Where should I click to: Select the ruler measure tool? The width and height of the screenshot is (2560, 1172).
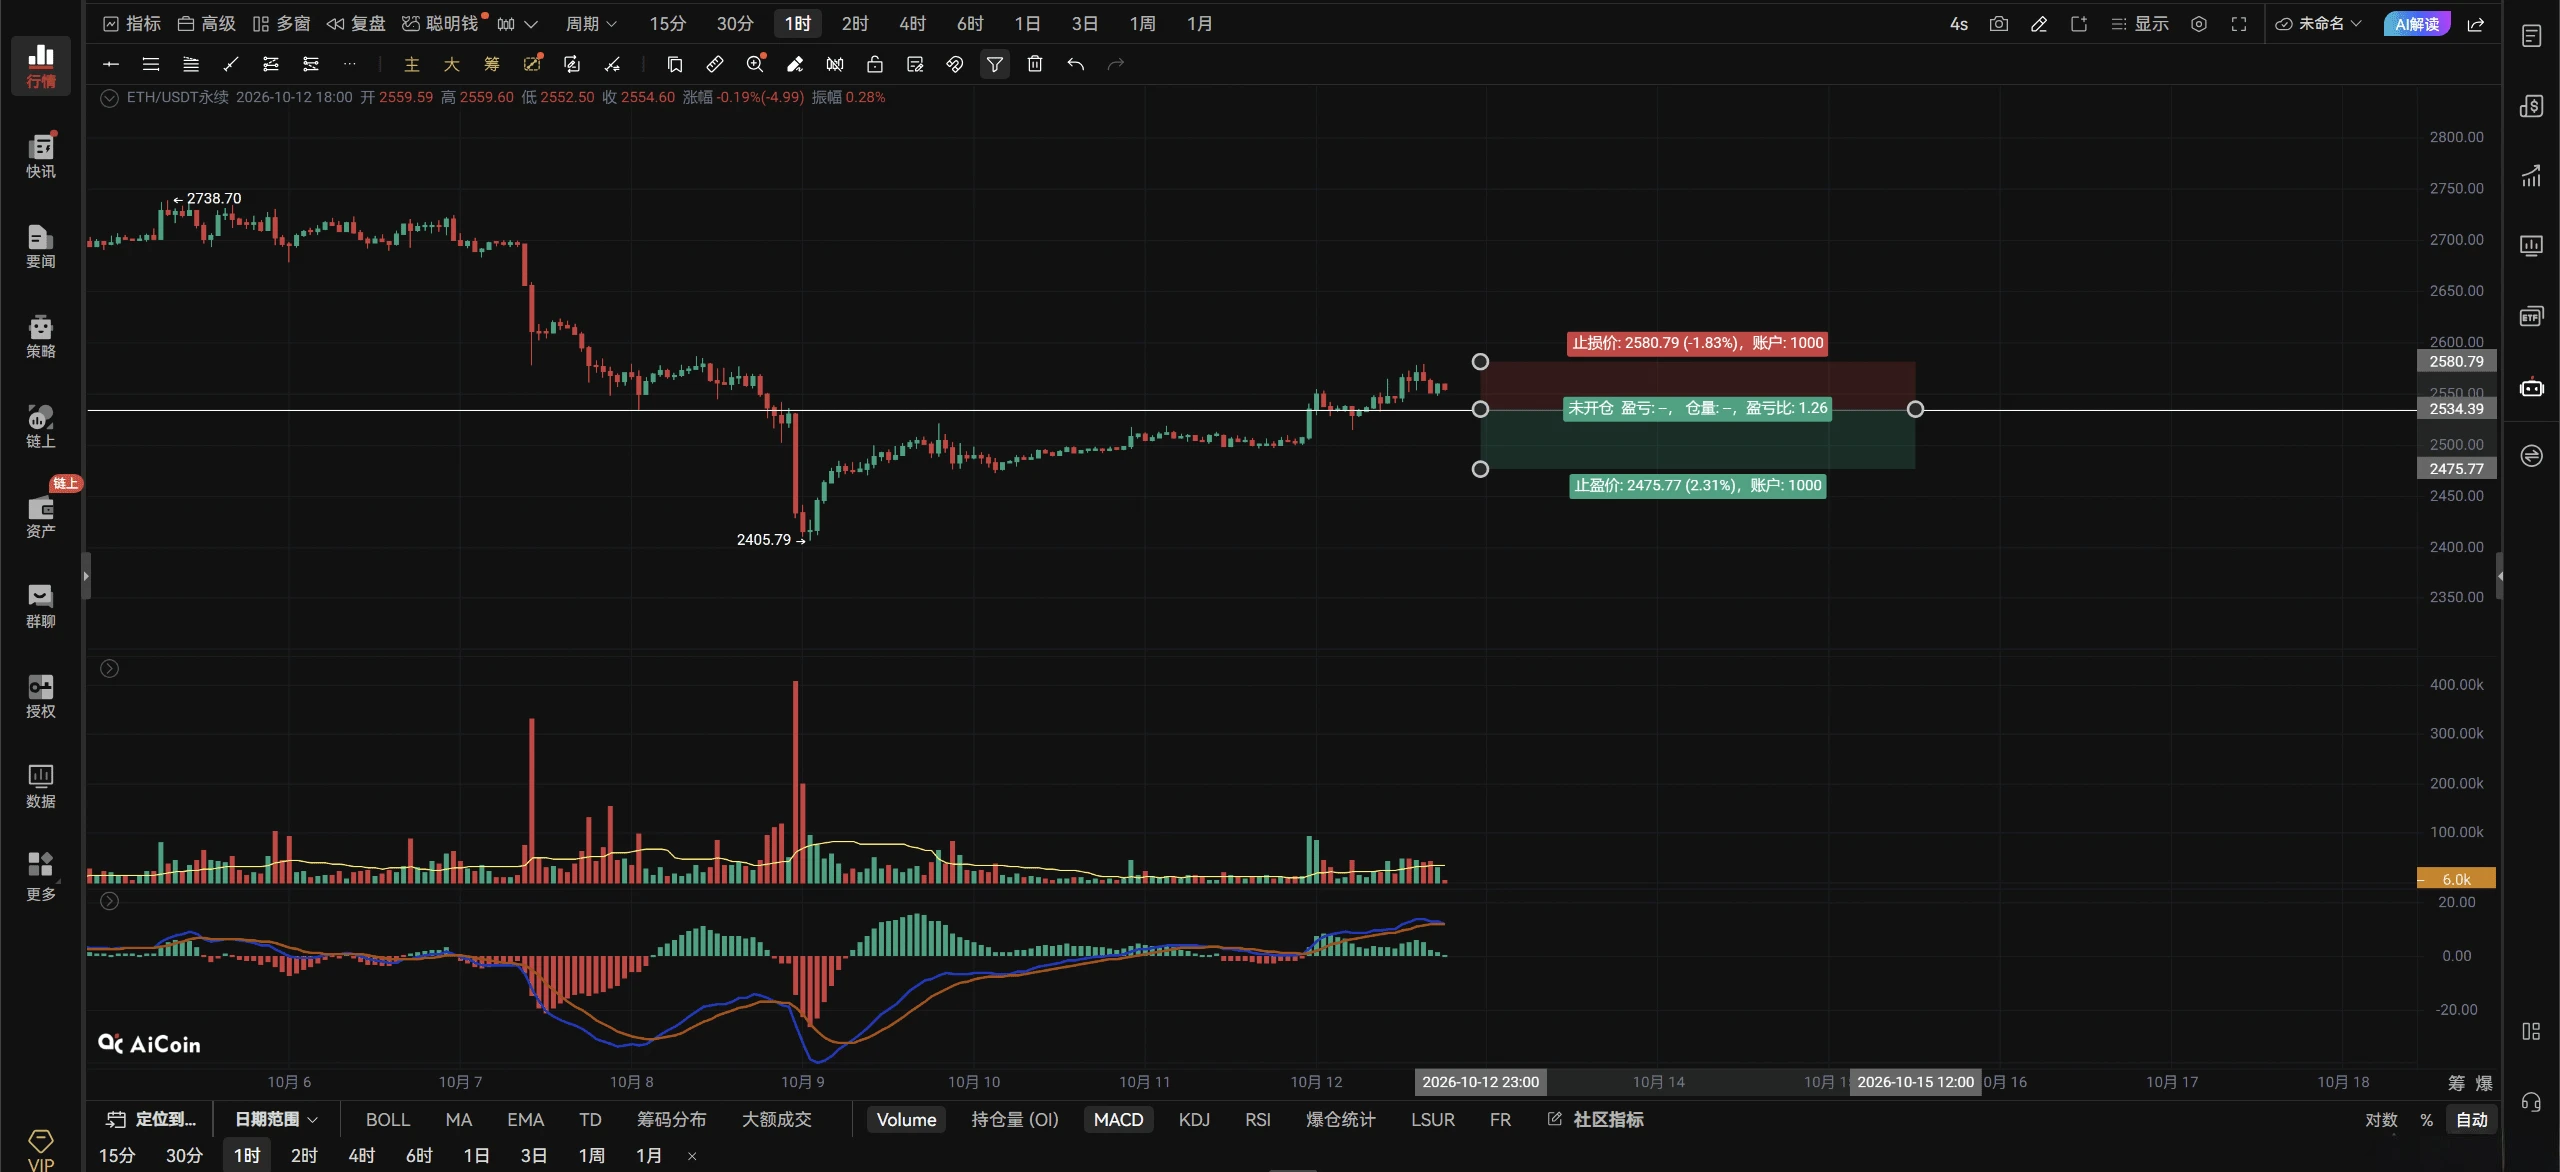pyautogui.click(x=715, y=64)
